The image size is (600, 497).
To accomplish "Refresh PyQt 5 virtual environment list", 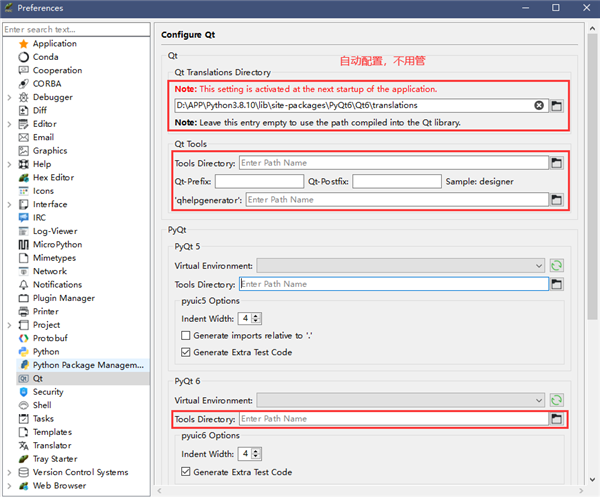I will (556, 266).
